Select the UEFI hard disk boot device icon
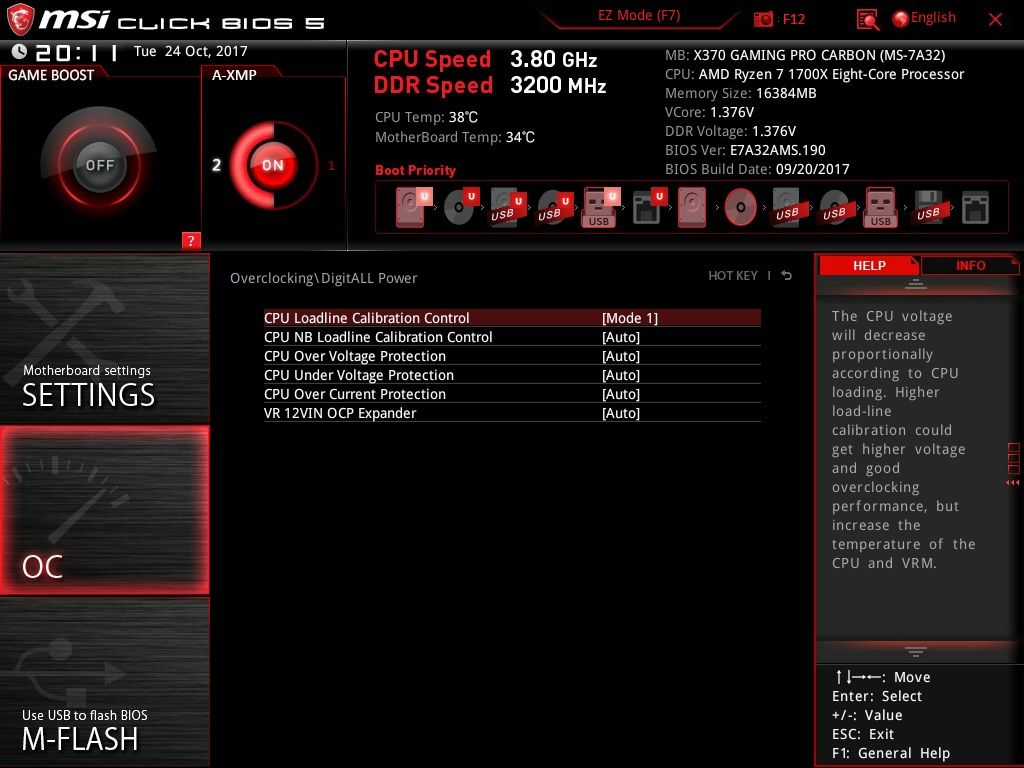The height and width of the screenshot is (768, 1024). coord(414,207)
